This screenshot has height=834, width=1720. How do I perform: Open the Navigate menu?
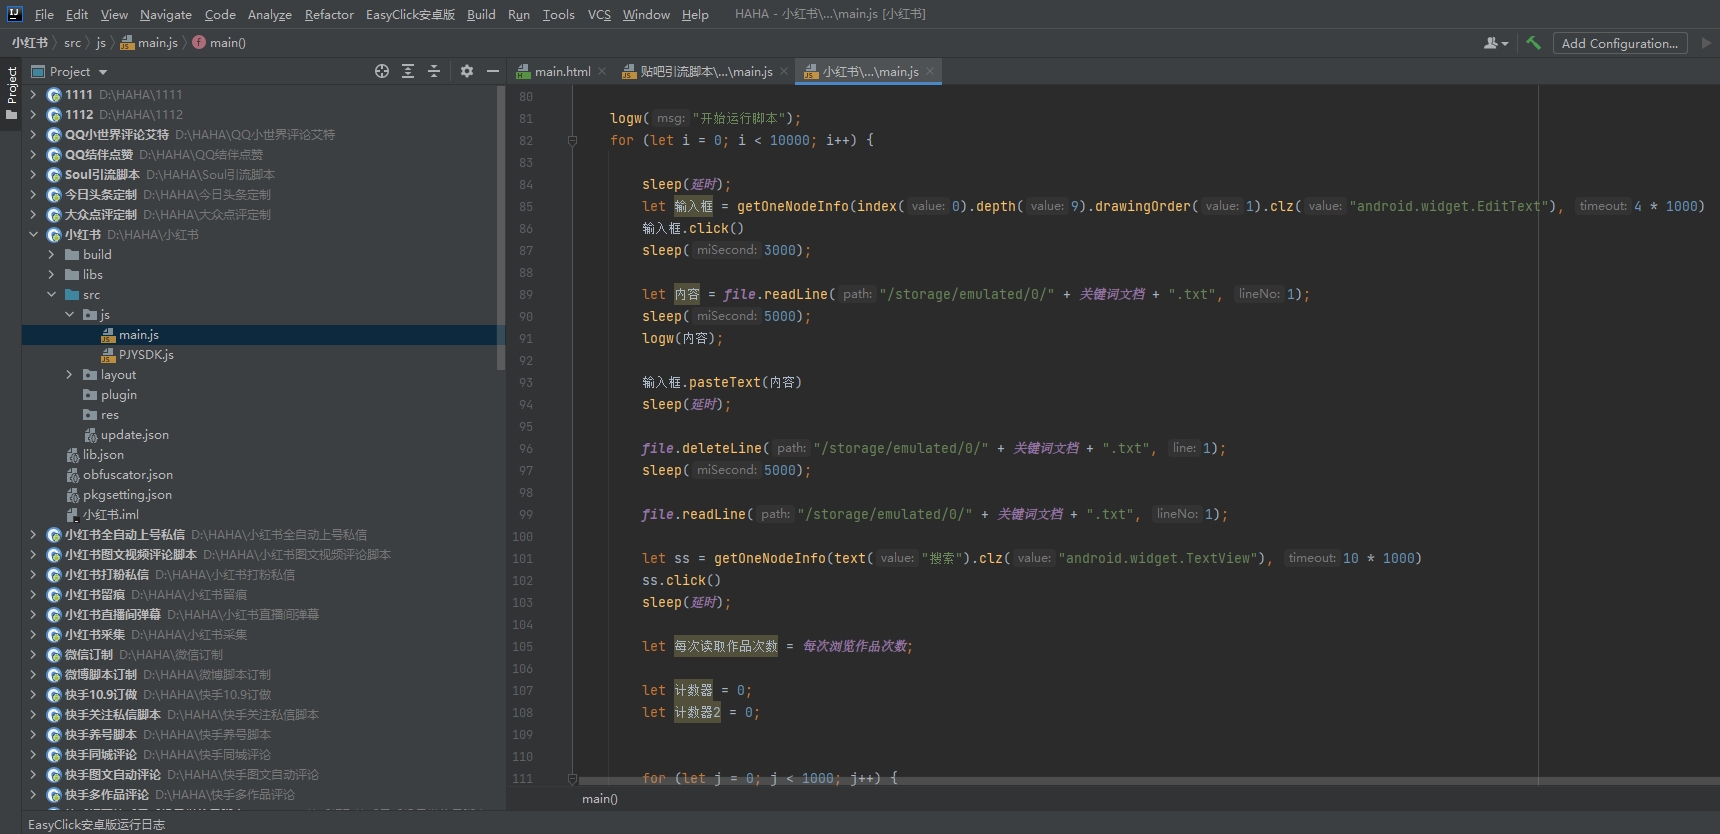(166, 14)
